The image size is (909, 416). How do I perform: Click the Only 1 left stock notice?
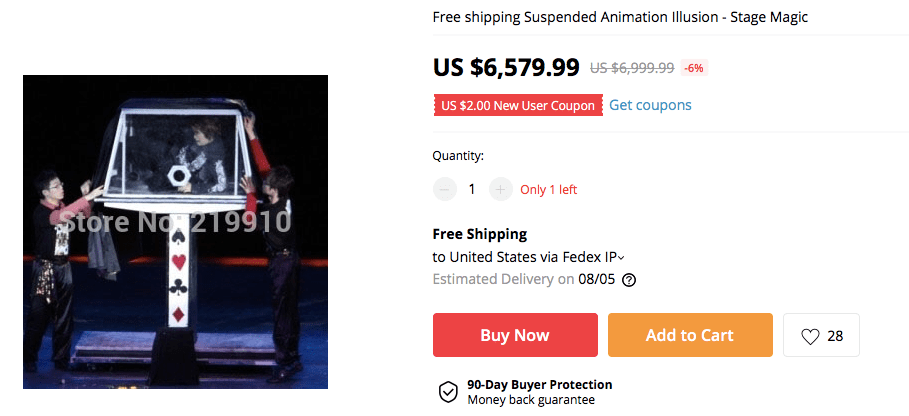click(x=549, y=190)
